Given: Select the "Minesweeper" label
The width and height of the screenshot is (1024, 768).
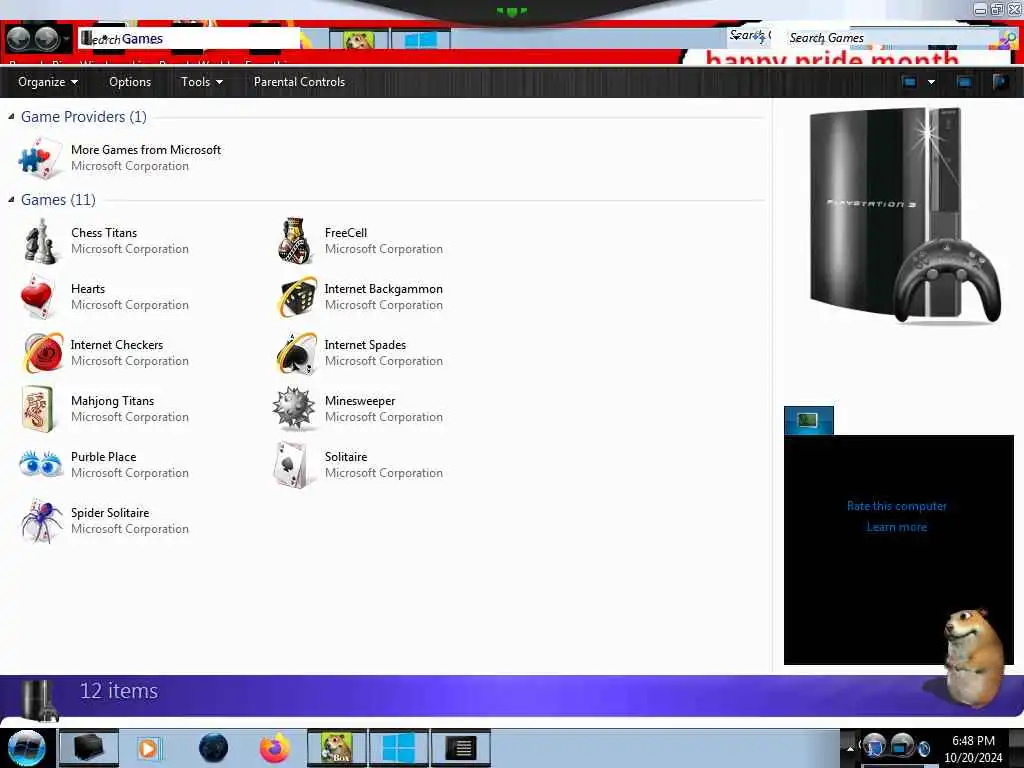Looking at the screenshot, I should [x=360, y=401].
